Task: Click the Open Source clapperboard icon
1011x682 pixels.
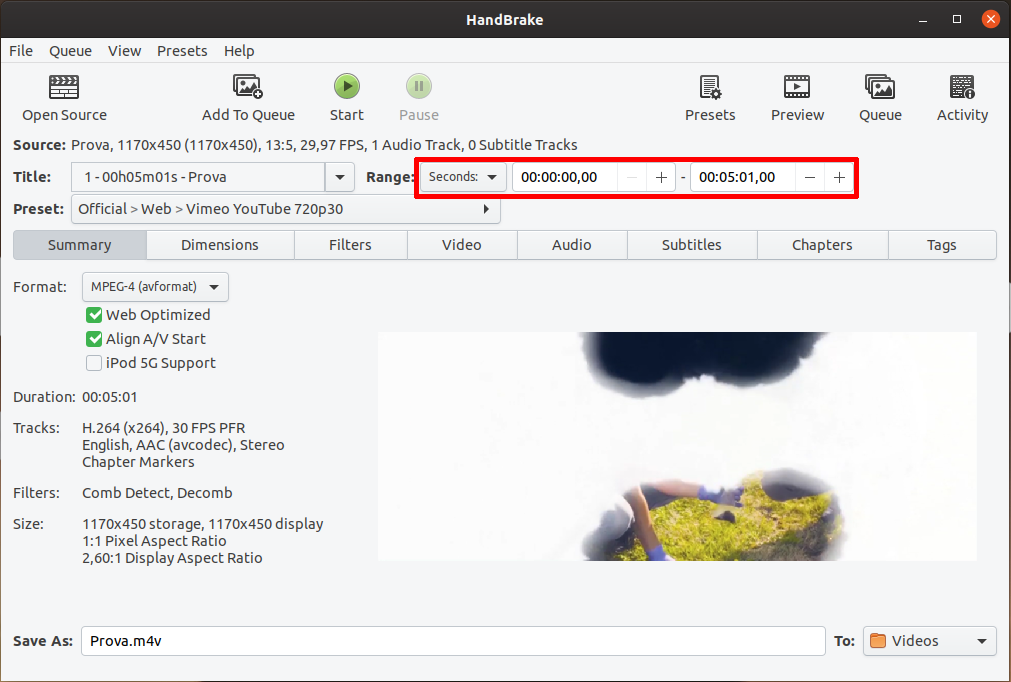Action: [64, 88]
